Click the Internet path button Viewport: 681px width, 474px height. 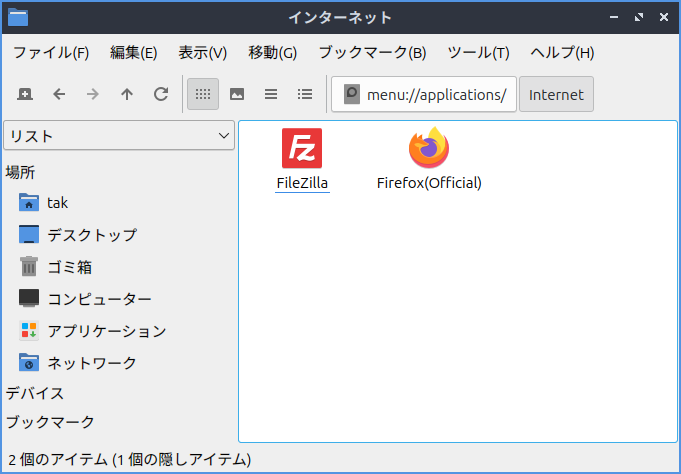point(556,94)
